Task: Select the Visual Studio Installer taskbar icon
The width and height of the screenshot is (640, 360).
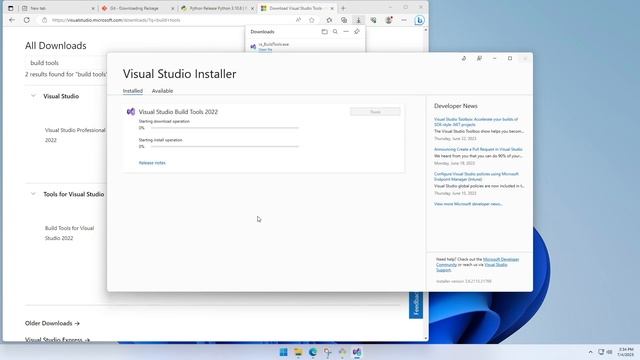Action: (x=357, y=352)
